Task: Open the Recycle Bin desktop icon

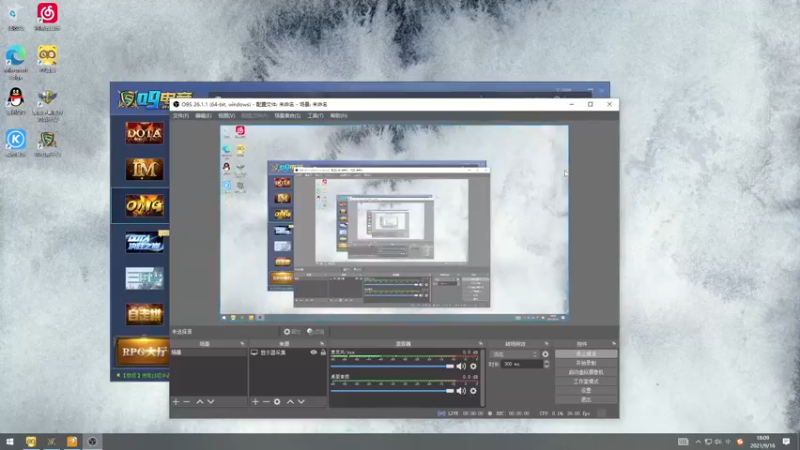Action: click(16, 17)
